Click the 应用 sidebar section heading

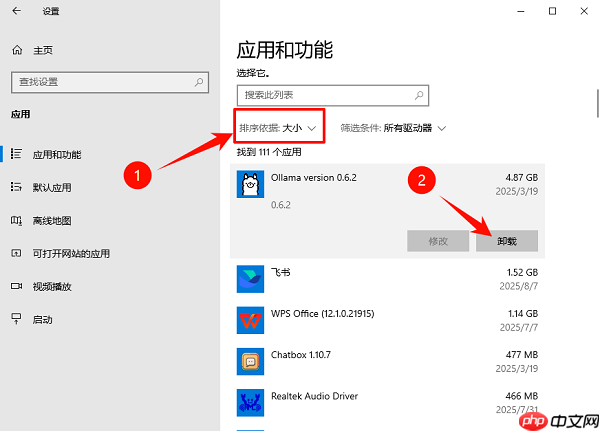click(x=20, y=114)
